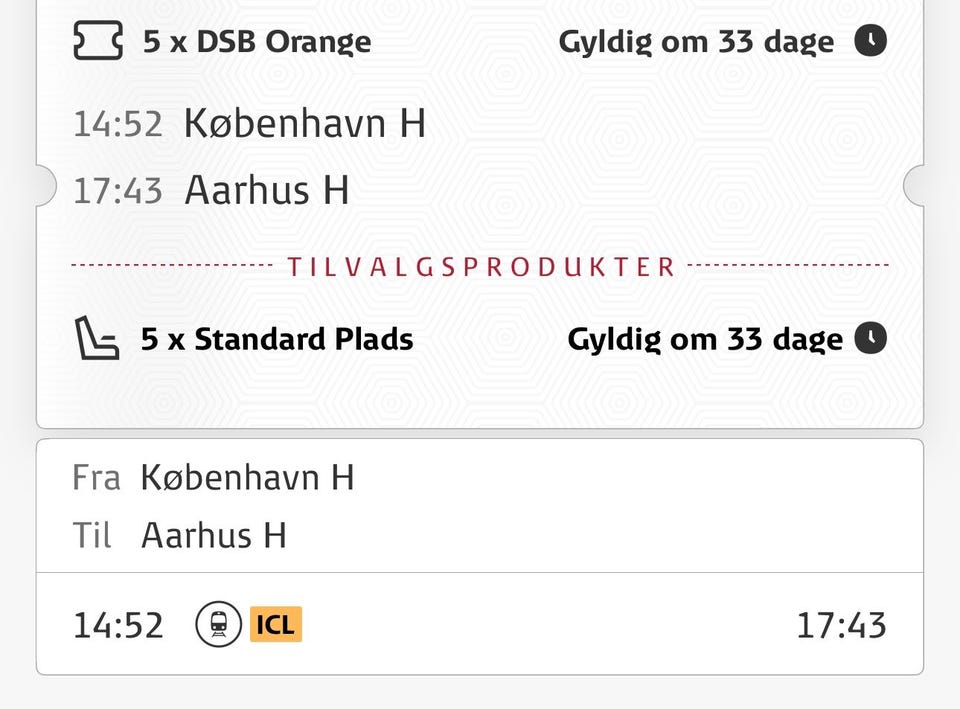Click the seat icon beside Standard Plads
This screenshot has width=960, height=709.
point(98,339)
